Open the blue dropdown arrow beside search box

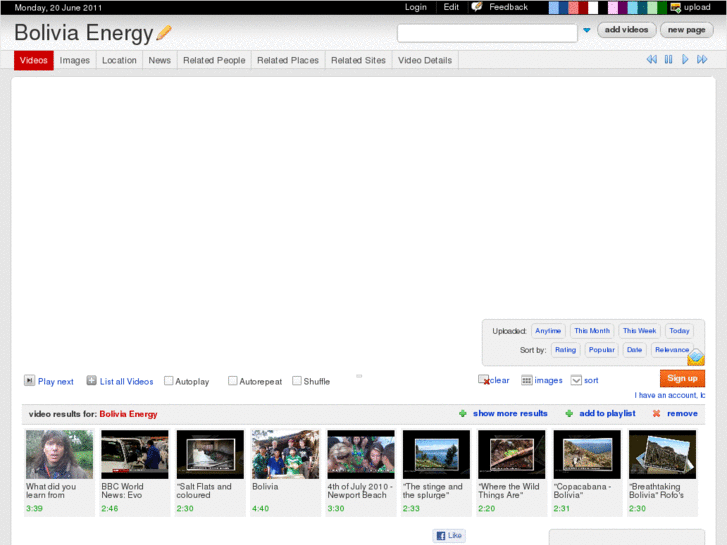point(587,30)
